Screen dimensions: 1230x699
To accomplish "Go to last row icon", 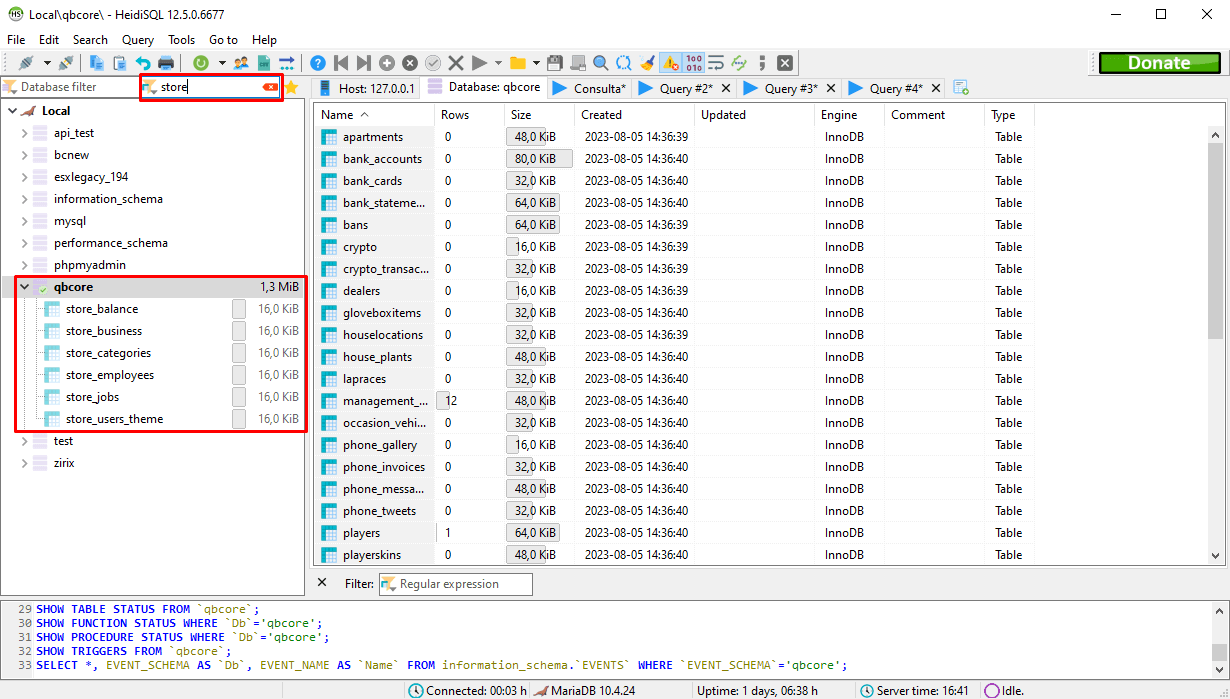I will point(364,63).
